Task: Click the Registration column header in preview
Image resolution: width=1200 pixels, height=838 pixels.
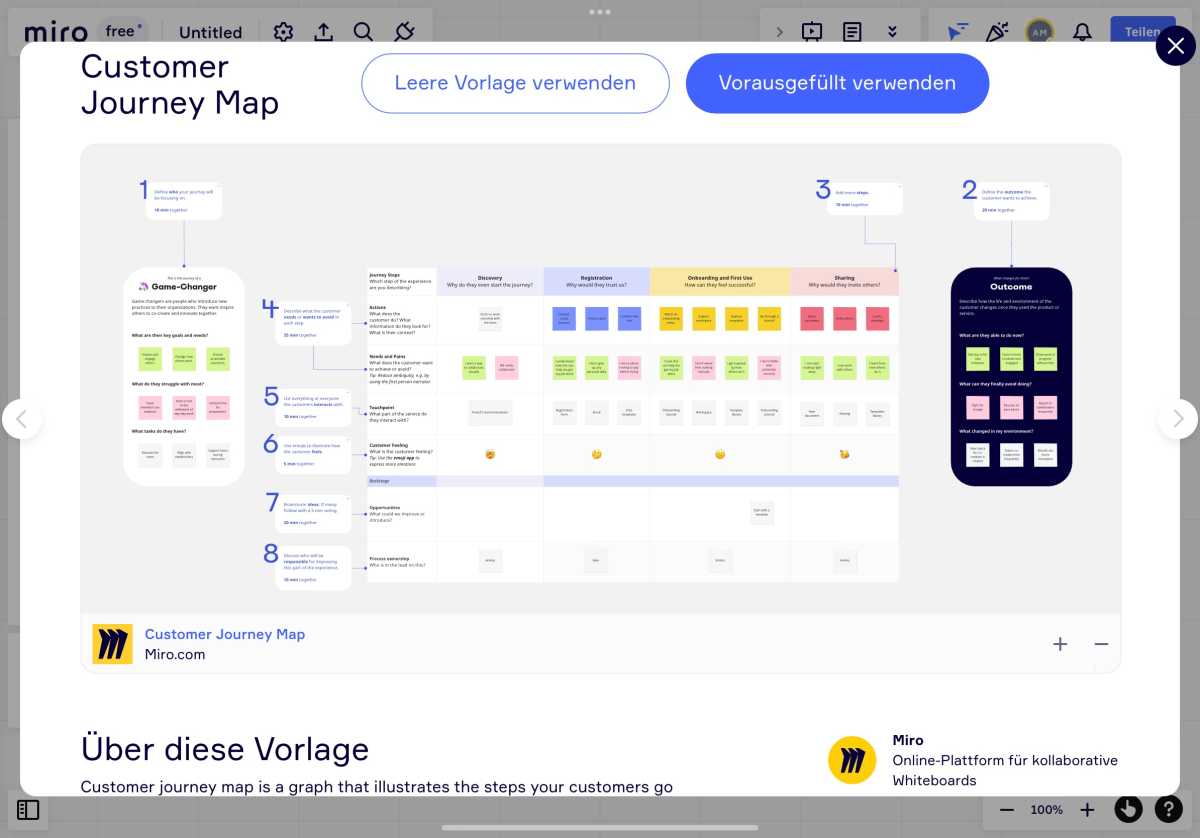Action: (x=596, y=281)
